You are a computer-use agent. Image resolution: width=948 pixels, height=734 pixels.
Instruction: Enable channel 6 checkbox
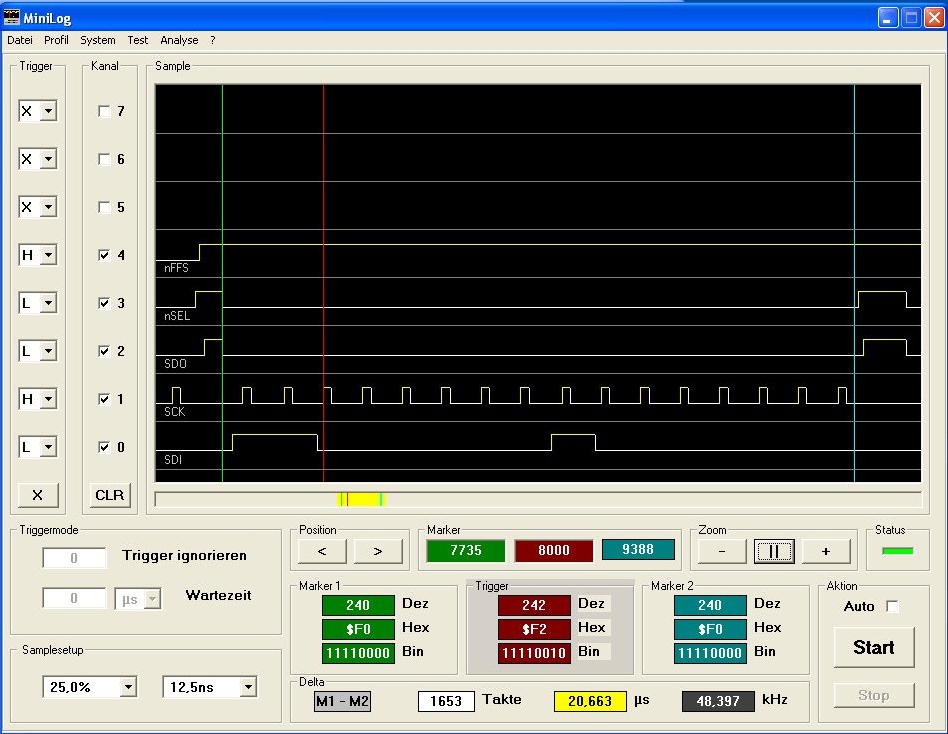(x=104, y=159)
